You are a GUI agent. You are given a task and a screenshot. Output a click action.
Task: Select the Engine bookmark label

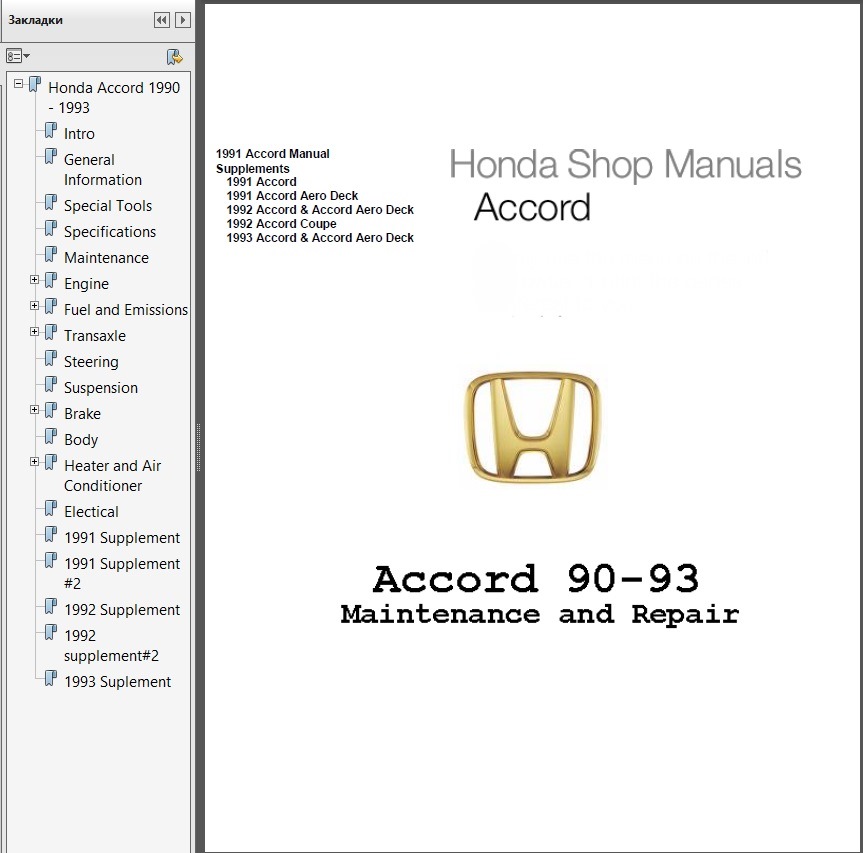pos(86,283)
